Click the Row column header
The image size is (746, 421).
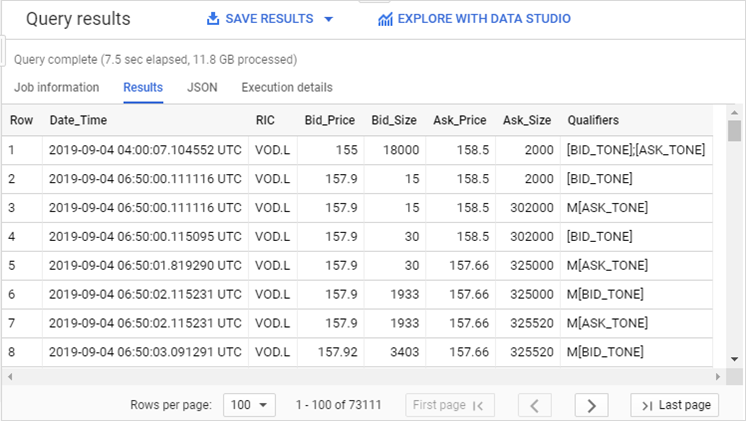(x=21, y=120)
